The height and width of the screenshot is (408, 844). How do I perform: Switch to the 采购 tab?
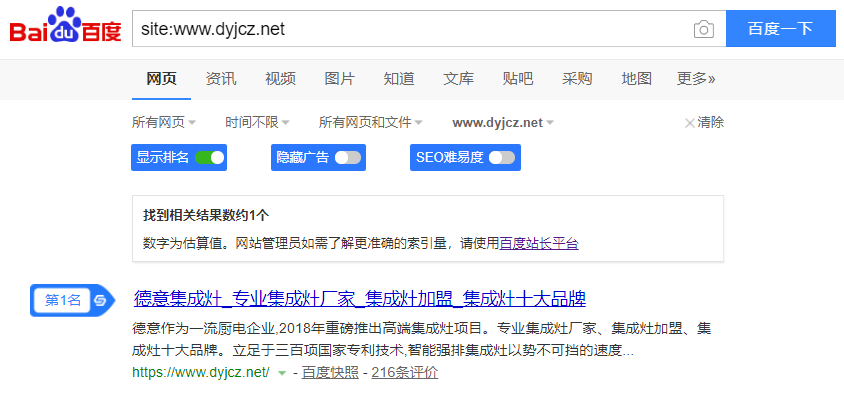pyautogui.click(x=577, y=79)
